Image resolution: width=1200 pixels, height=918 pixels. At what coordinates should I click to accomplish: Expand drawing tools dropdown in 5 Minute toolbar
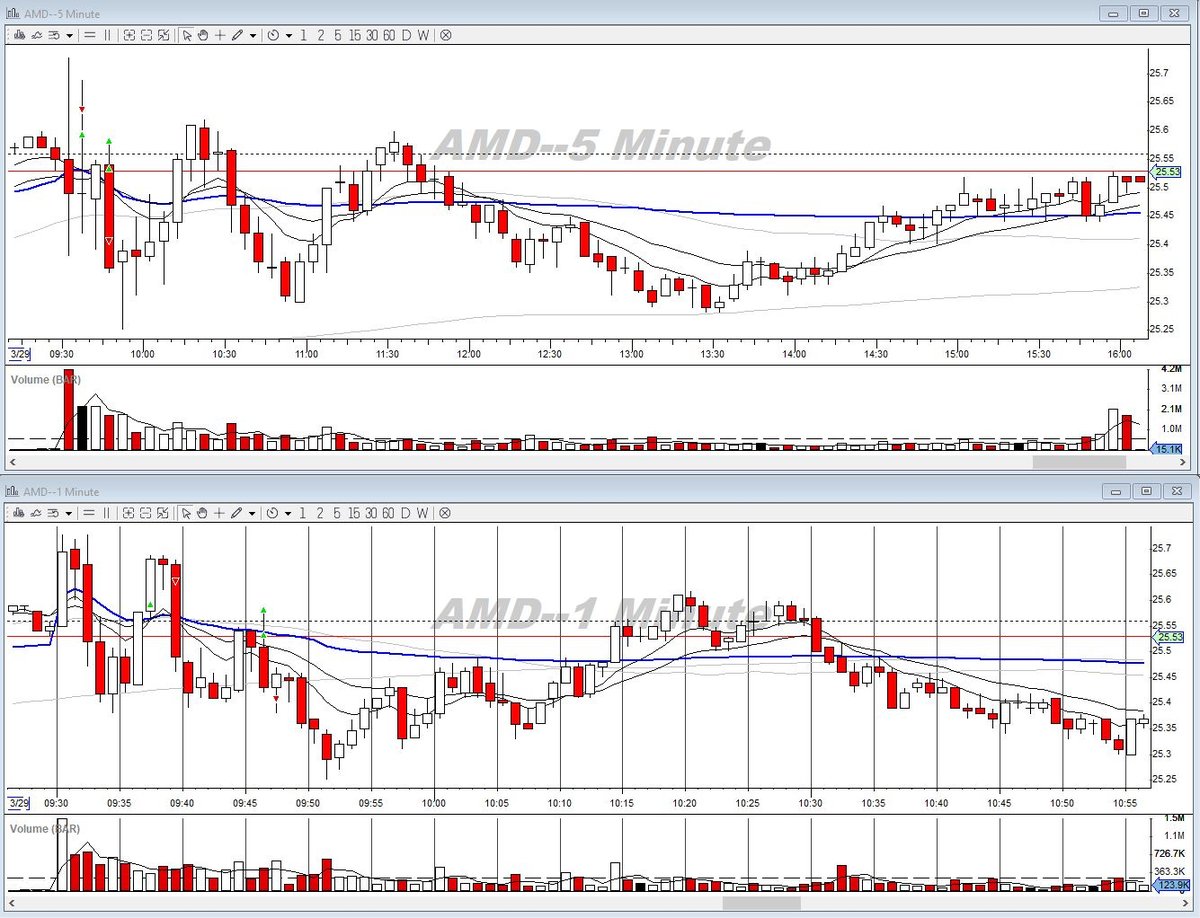(253, 35)
